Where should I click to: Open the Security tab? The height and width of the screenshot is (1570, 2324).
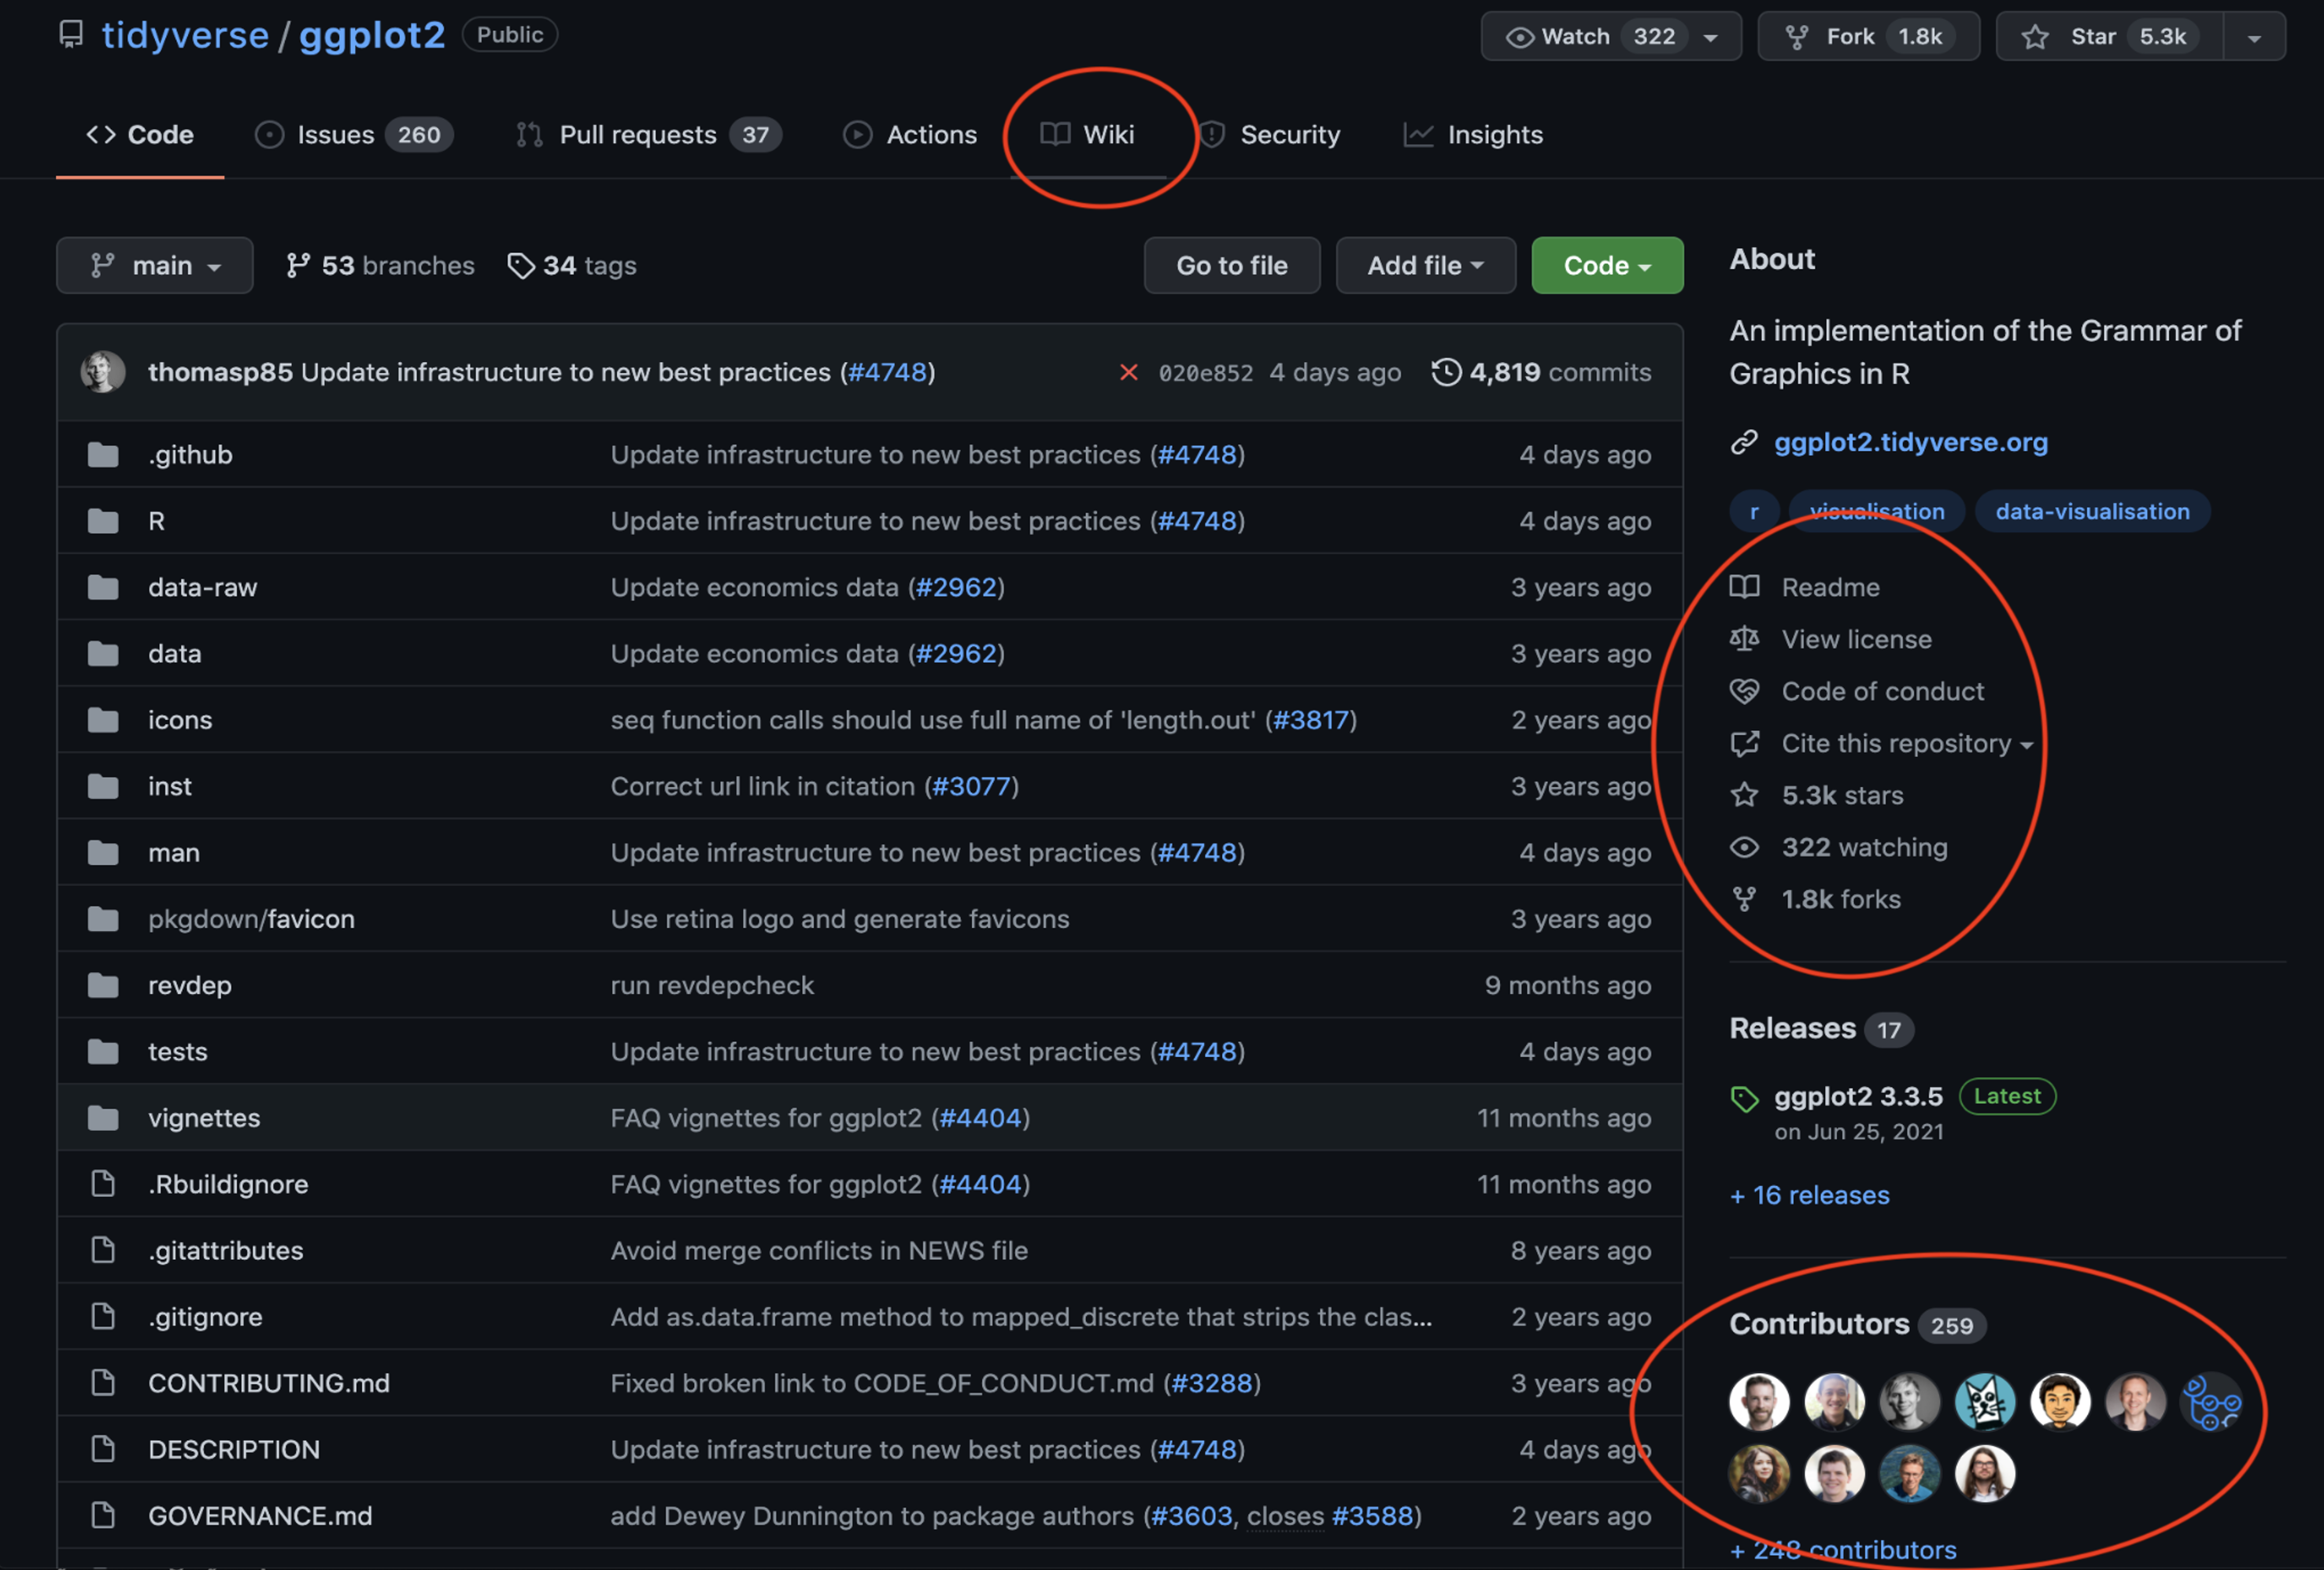[x=1269, y=134]
